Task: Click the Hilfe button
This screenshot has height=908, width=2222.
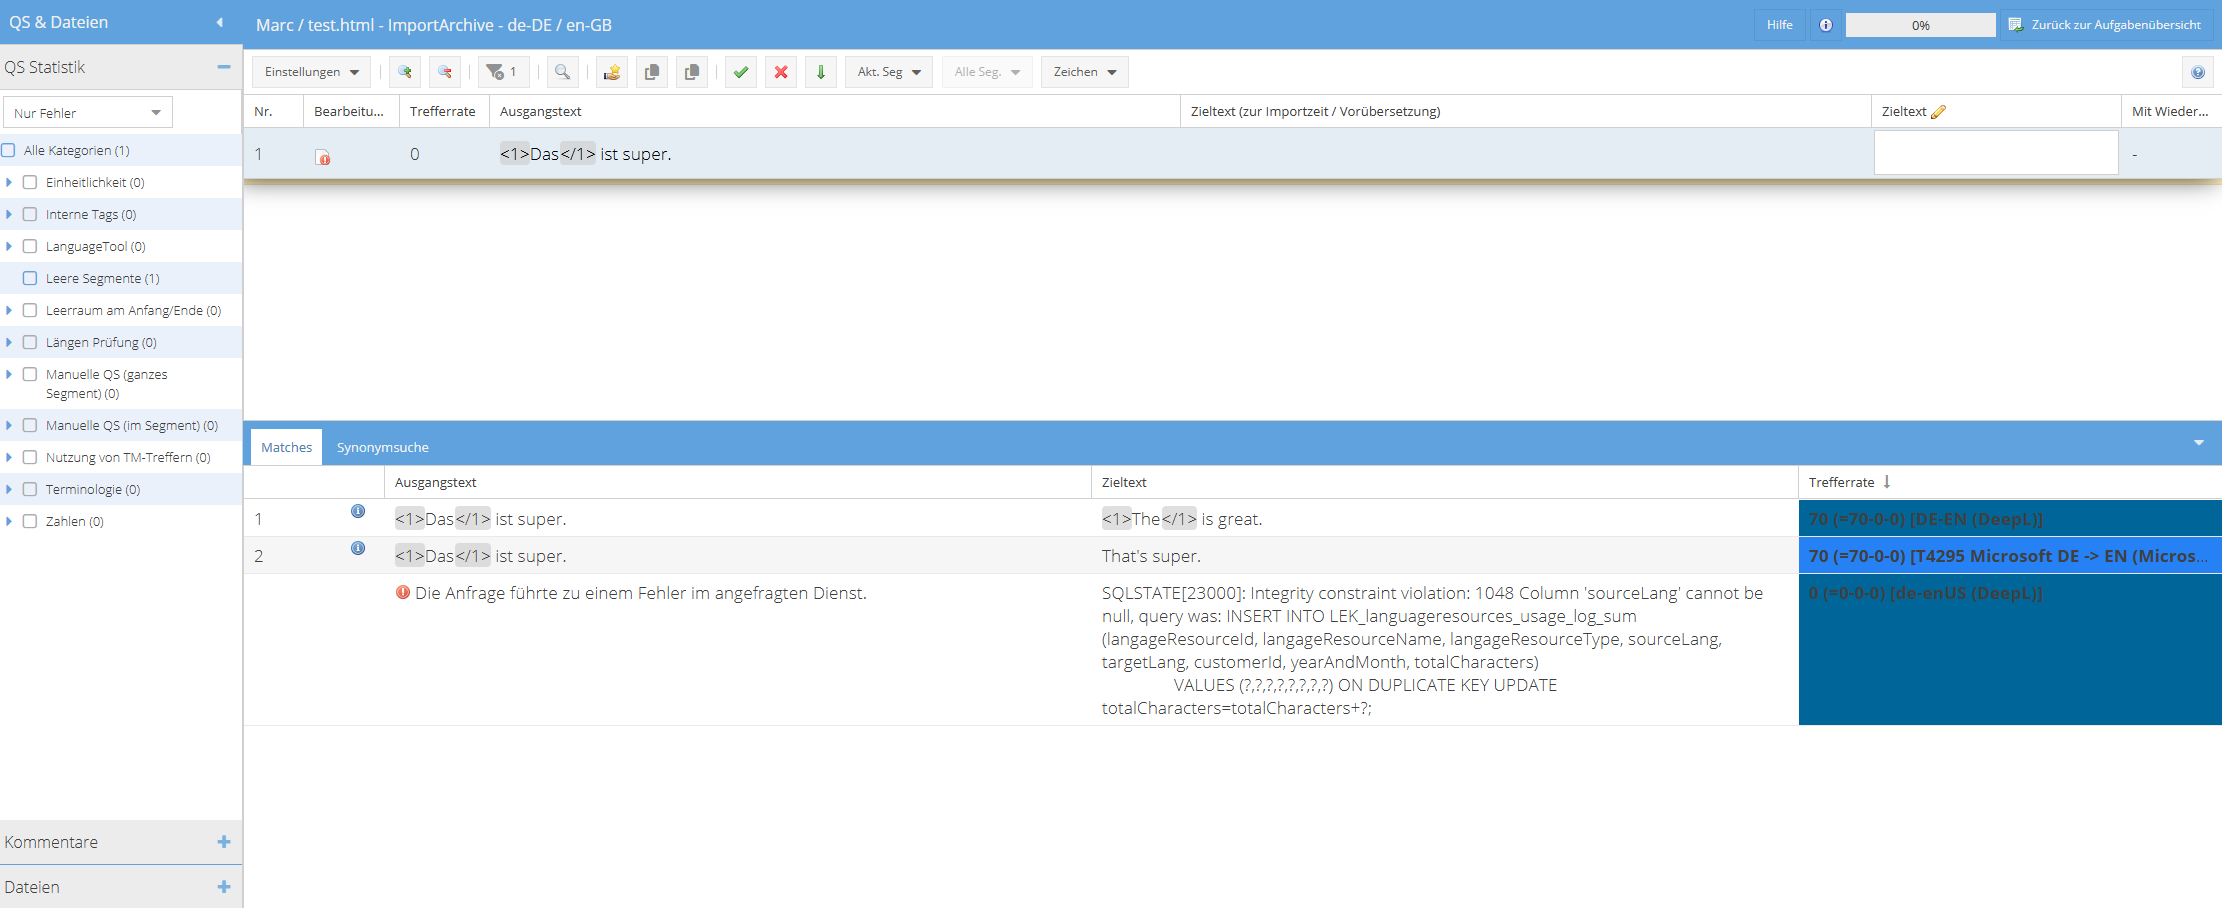Action: click(1779, 25)
